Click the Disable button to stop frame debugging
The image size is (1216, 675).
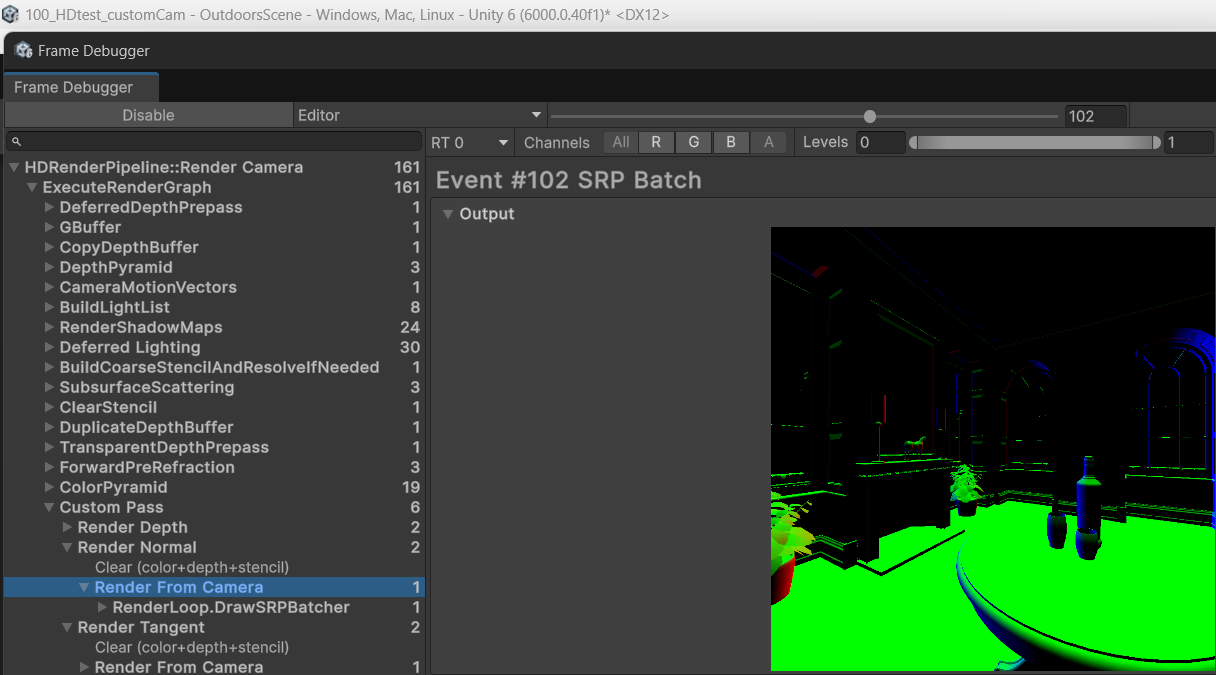[x=148, y=114]
